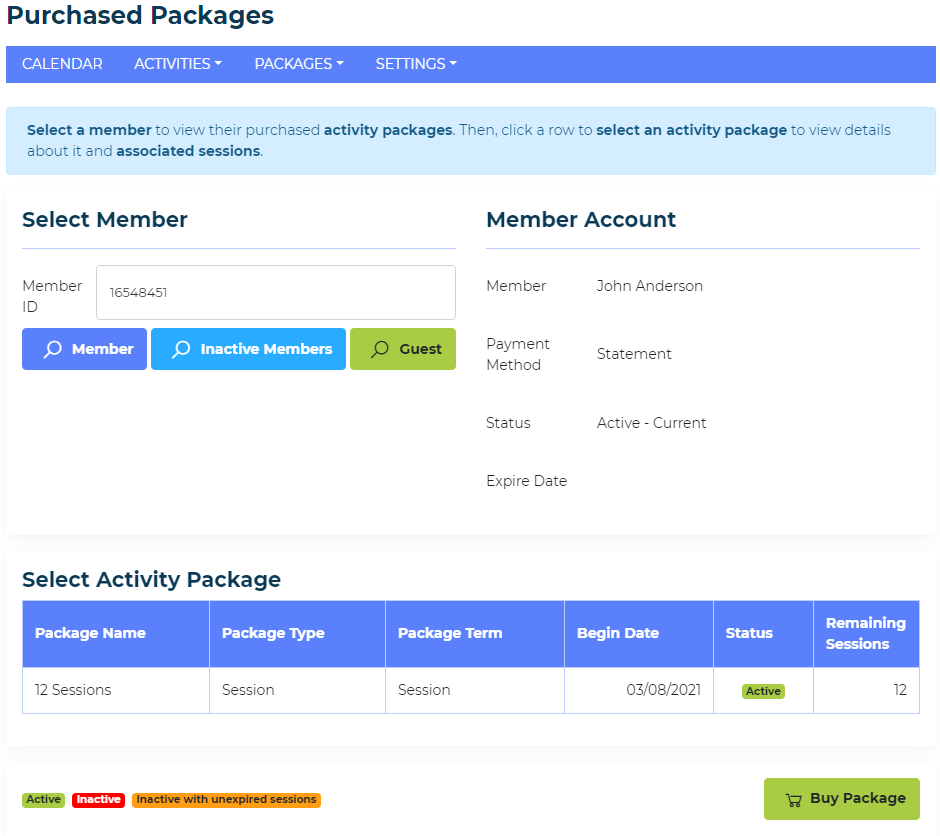Click the Active badge in the package row
Screen dimensions: 940x836
coord(763,691)
